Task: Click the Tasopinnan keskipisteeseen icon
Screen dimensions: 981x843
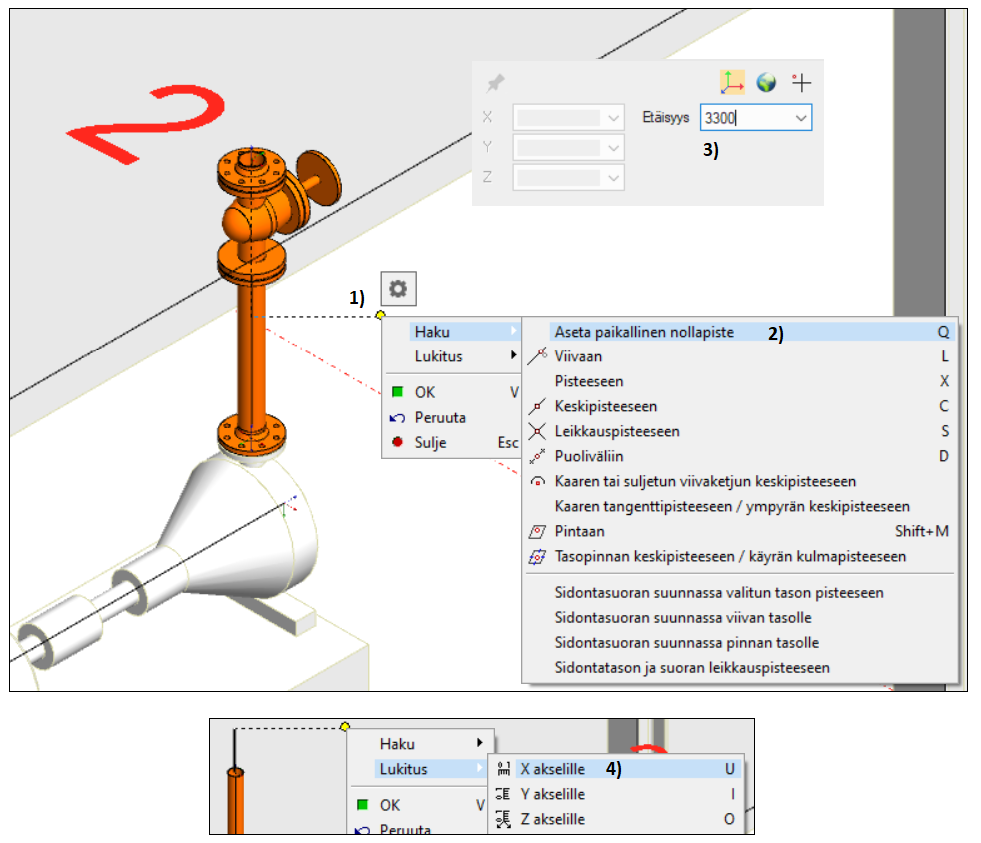Action: click(537, 556)
